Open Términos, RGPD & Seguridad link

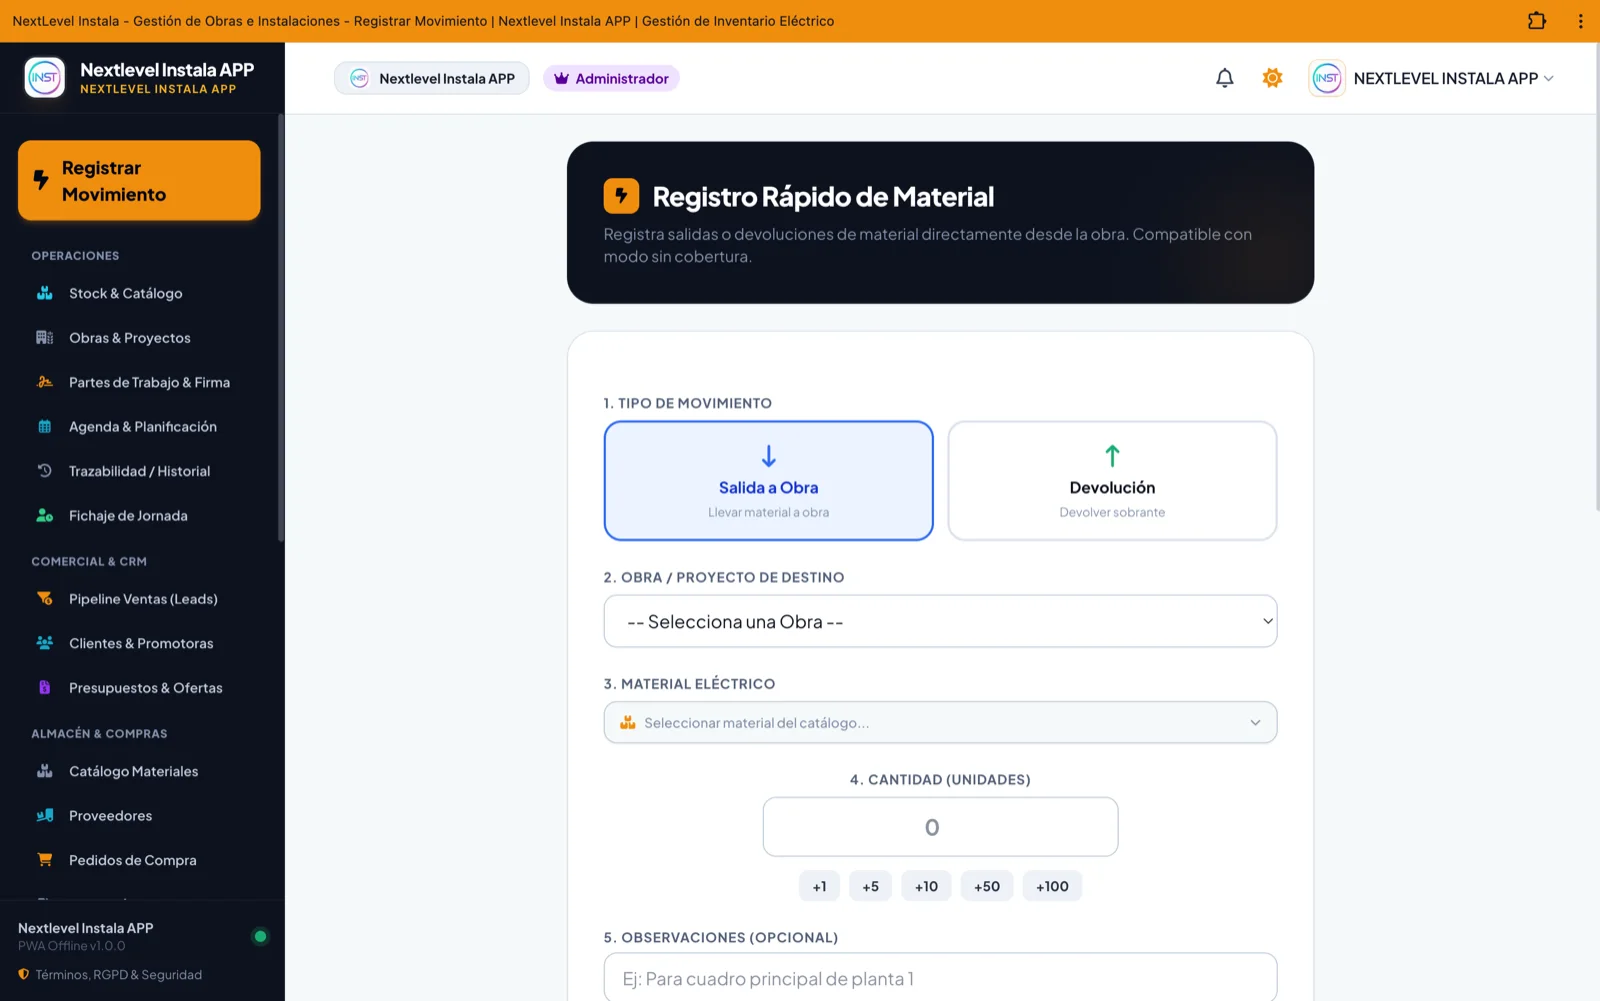[110, 975]
